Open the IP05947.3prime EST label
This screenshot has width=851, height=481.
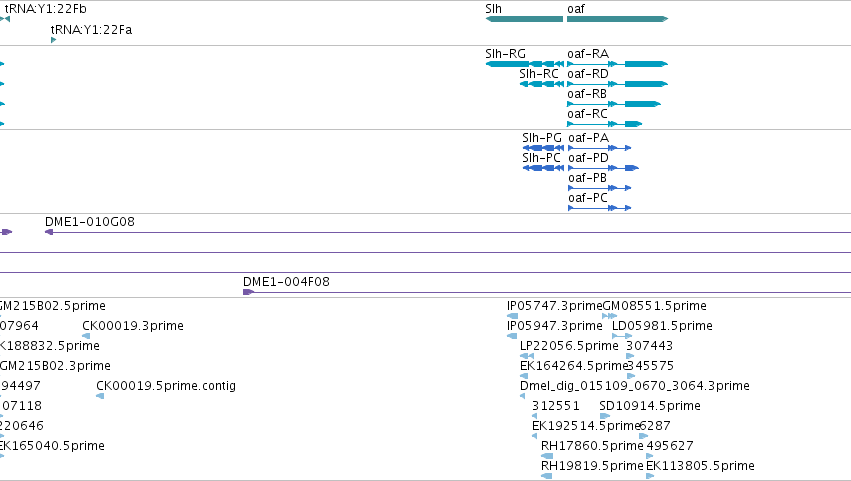point(555,326)
